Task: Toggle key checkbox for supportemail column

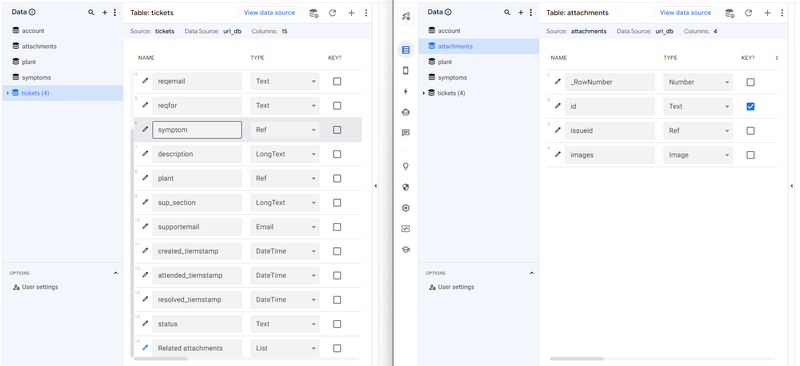Action: 337,227
